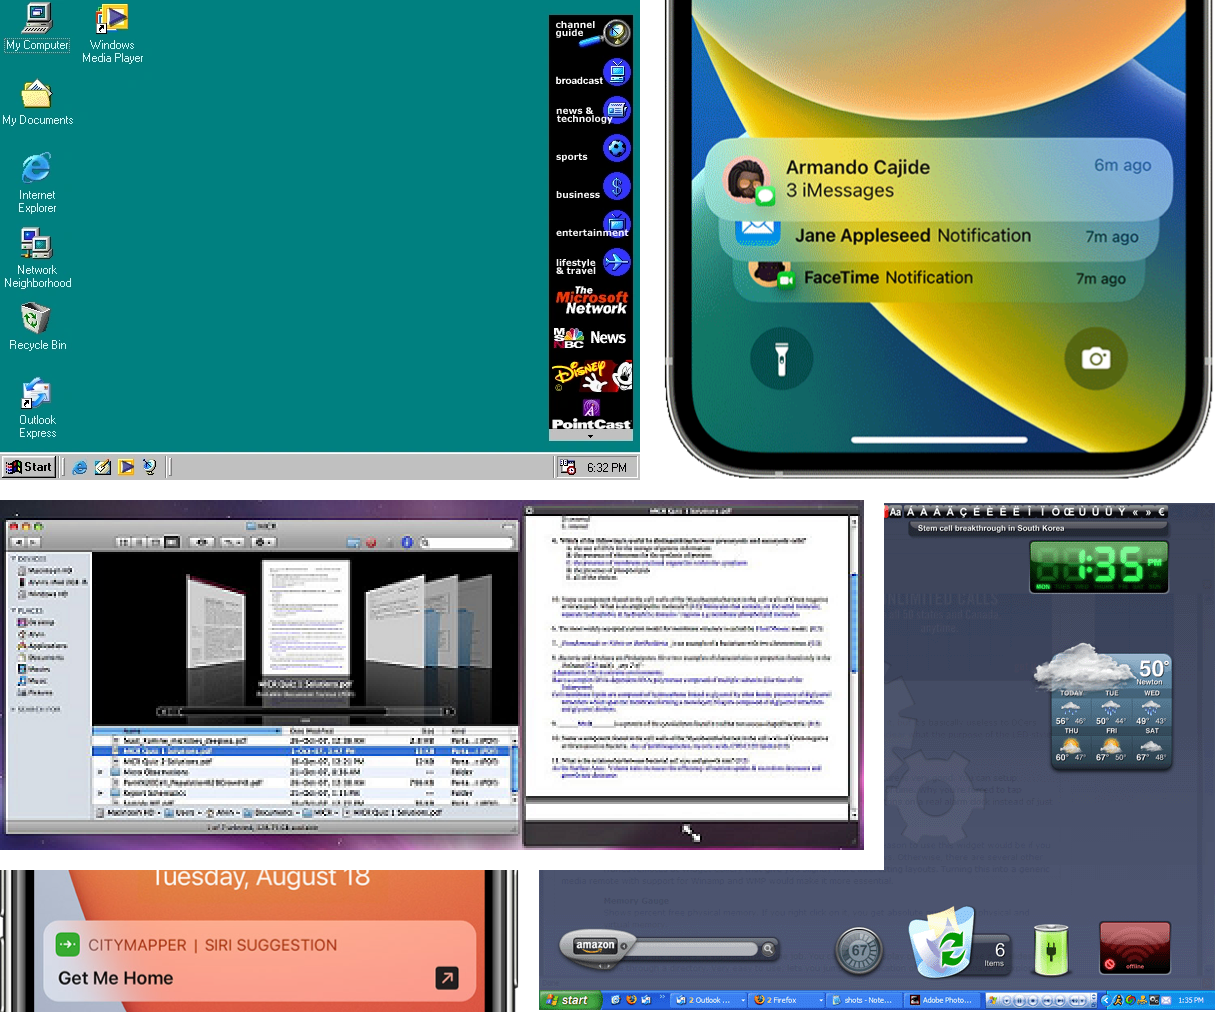Image resolution: width=1216 pixels, height=1012 pixels.
Task: Select MICR Quiz 2 Solutions.pdf in file list
Action: pos(306,762)
